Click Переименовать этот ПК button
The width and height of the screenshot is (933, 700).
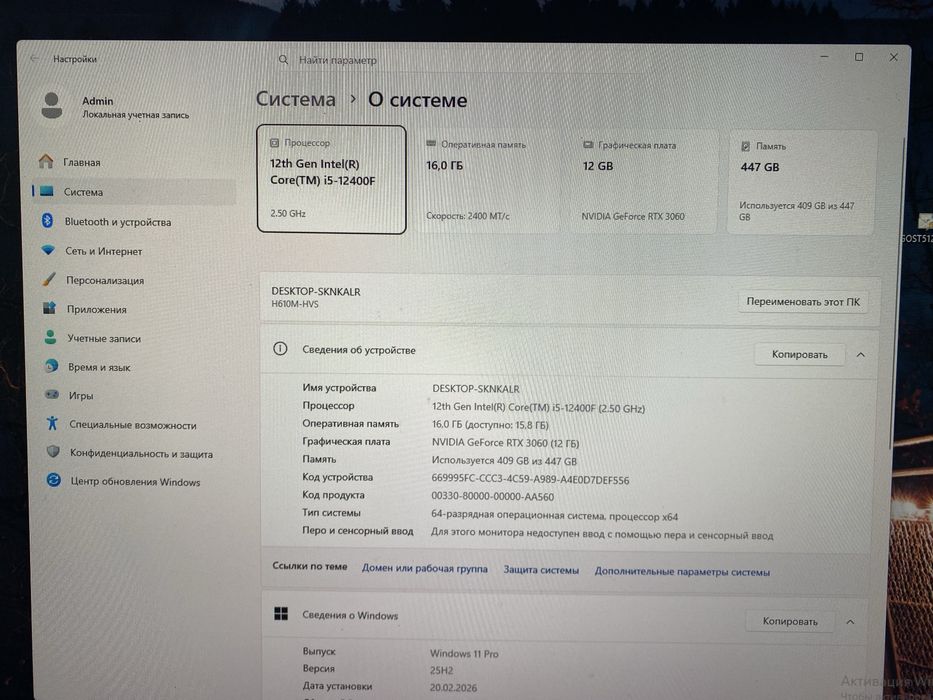tap(803, 302)
